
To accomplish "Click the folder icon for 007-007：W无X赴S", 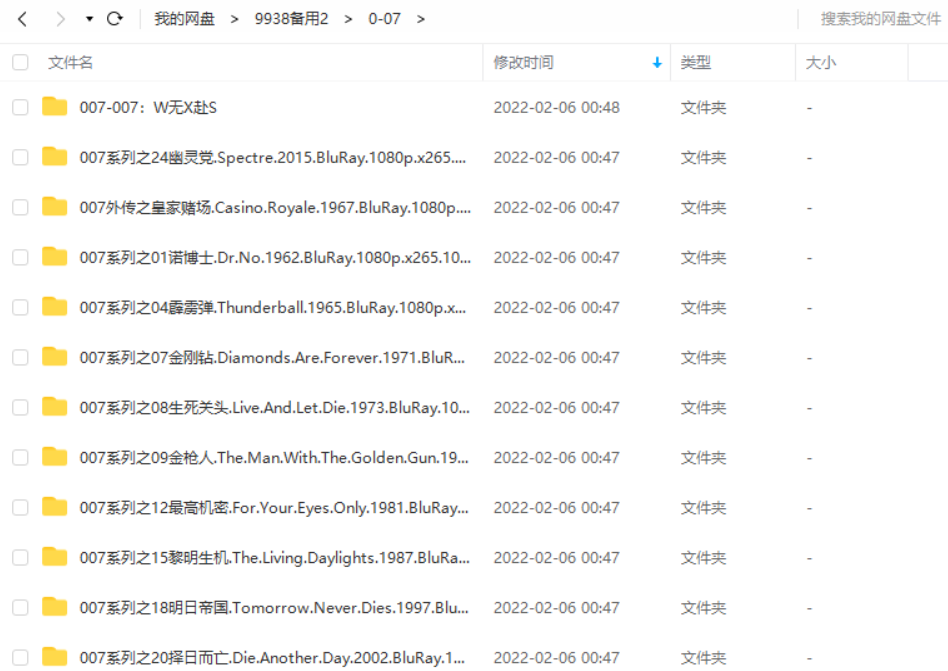I will click(x=54, y=107).
